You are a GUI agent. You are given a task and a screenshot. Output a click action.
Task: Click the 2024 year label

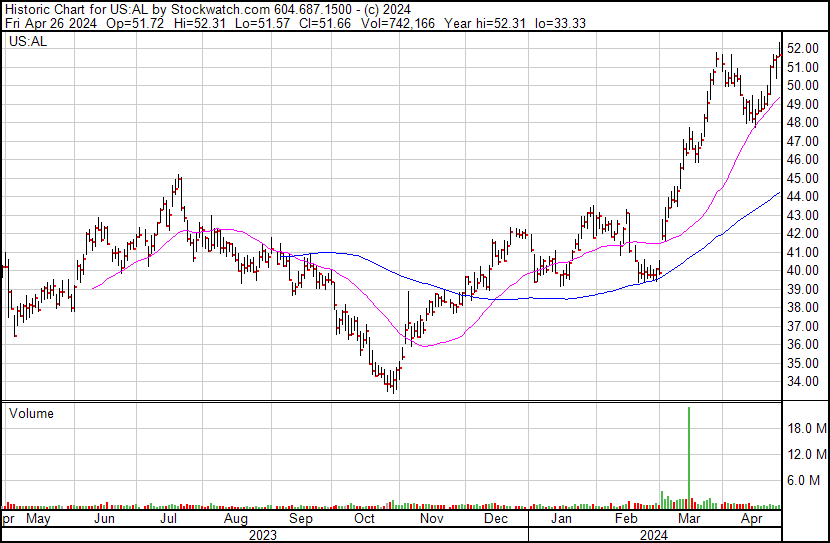tap(655, 535)
